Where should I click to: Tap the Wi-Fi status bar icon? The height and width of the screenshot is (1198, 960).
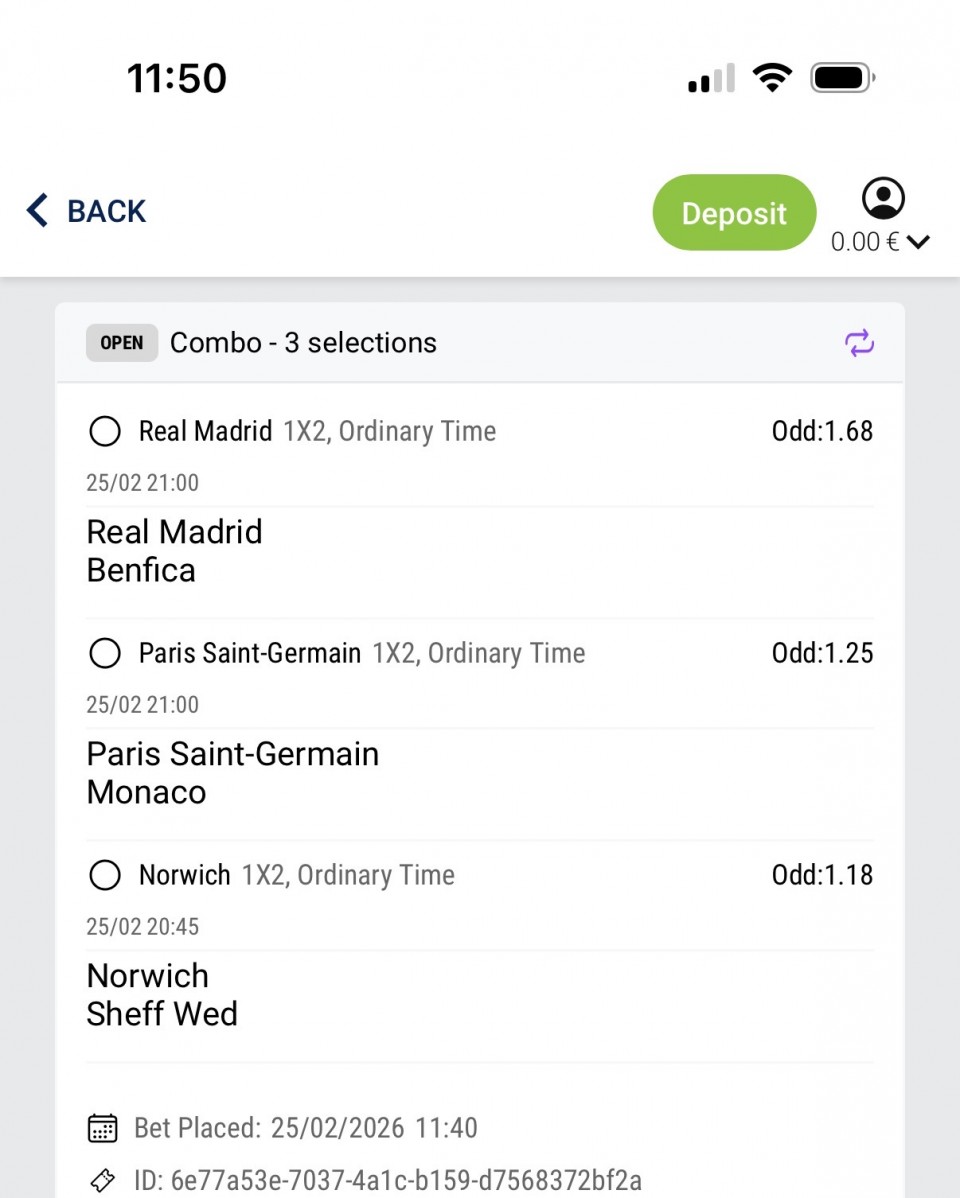click(771, 77)
